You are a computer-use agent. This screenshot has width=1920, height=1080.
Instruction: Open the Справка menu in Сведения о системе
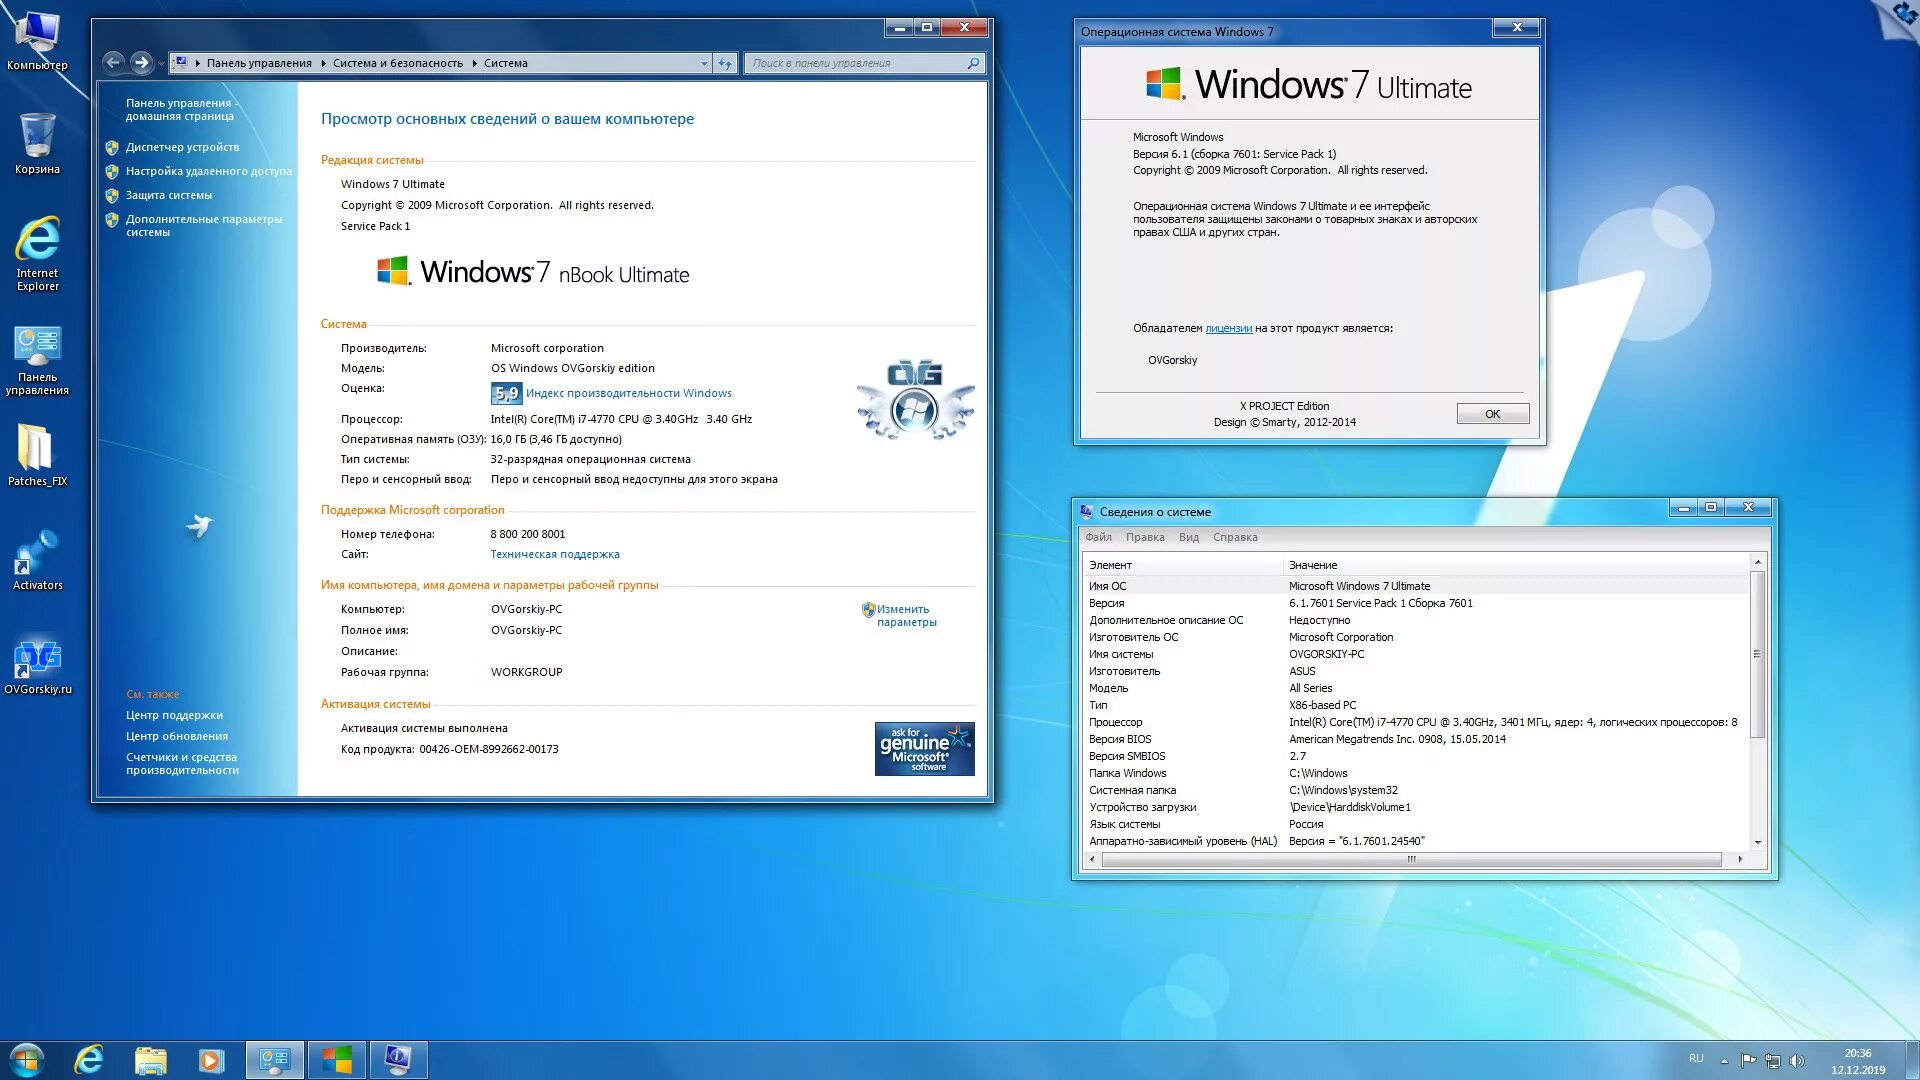coord(1235,537)
